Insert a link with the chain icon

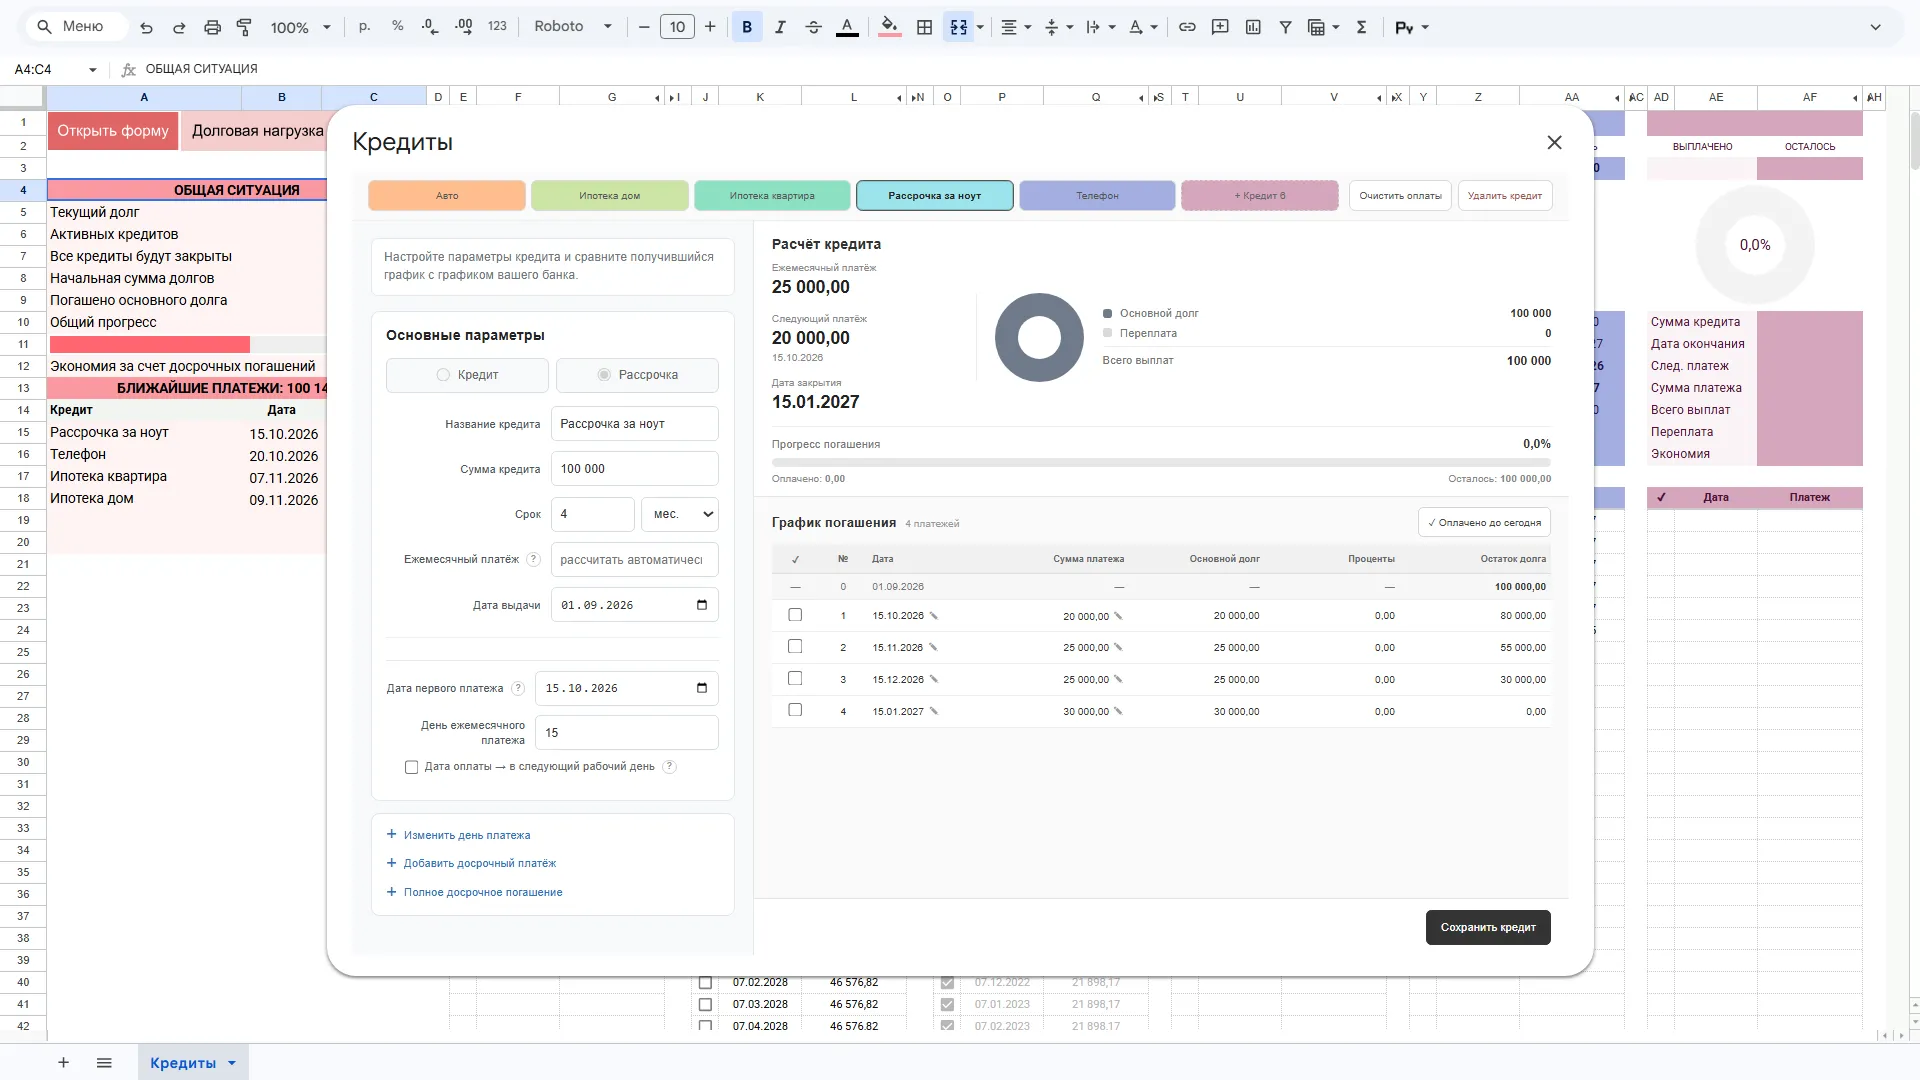point(1187,27)
